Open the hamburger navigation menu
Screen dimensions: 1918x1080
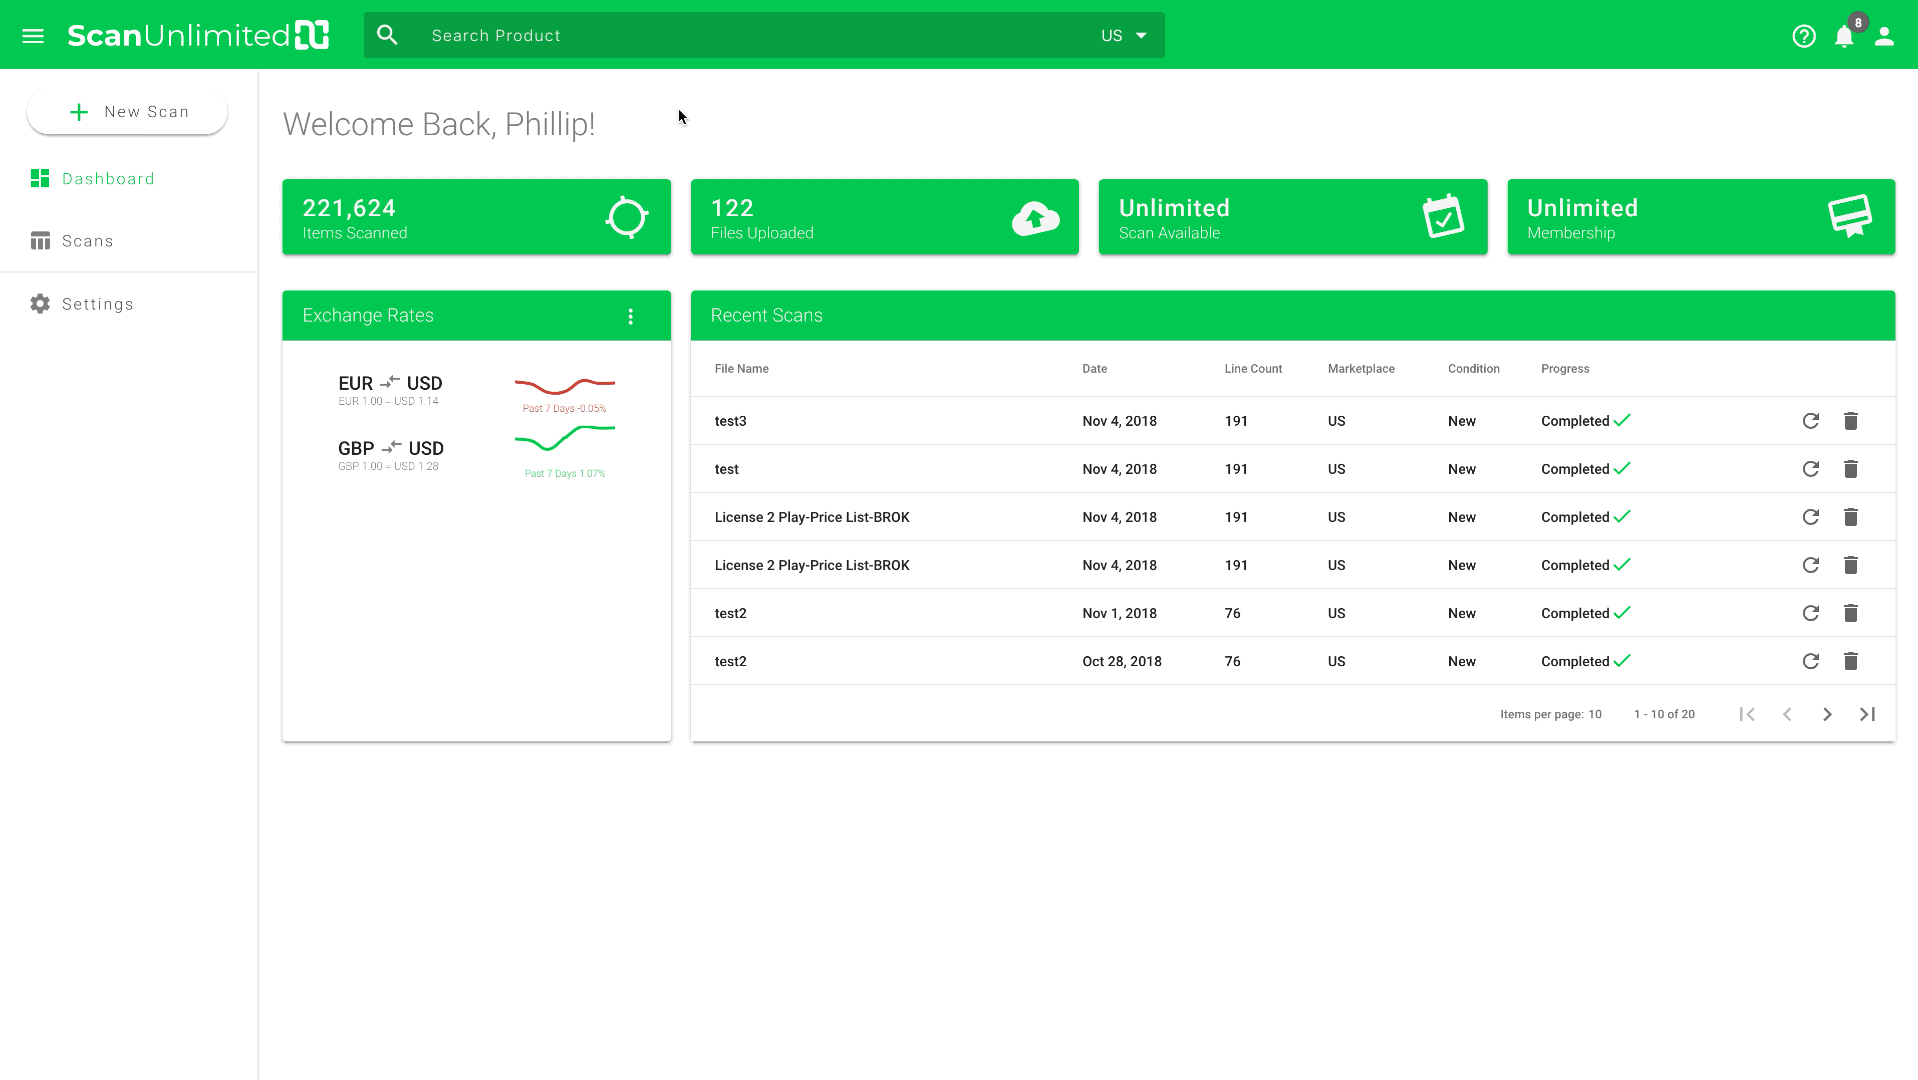33,36
